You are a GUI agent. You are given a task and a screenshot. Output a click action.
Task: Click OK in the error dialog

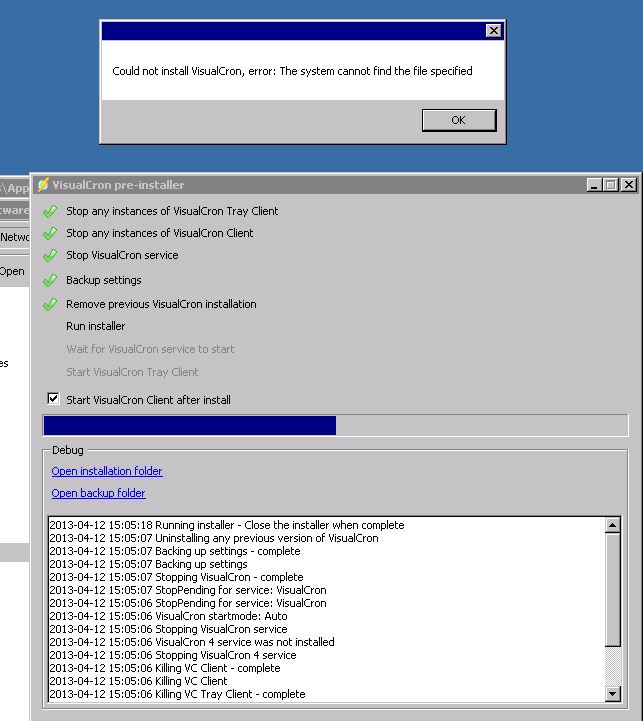(x=459, y=120)
